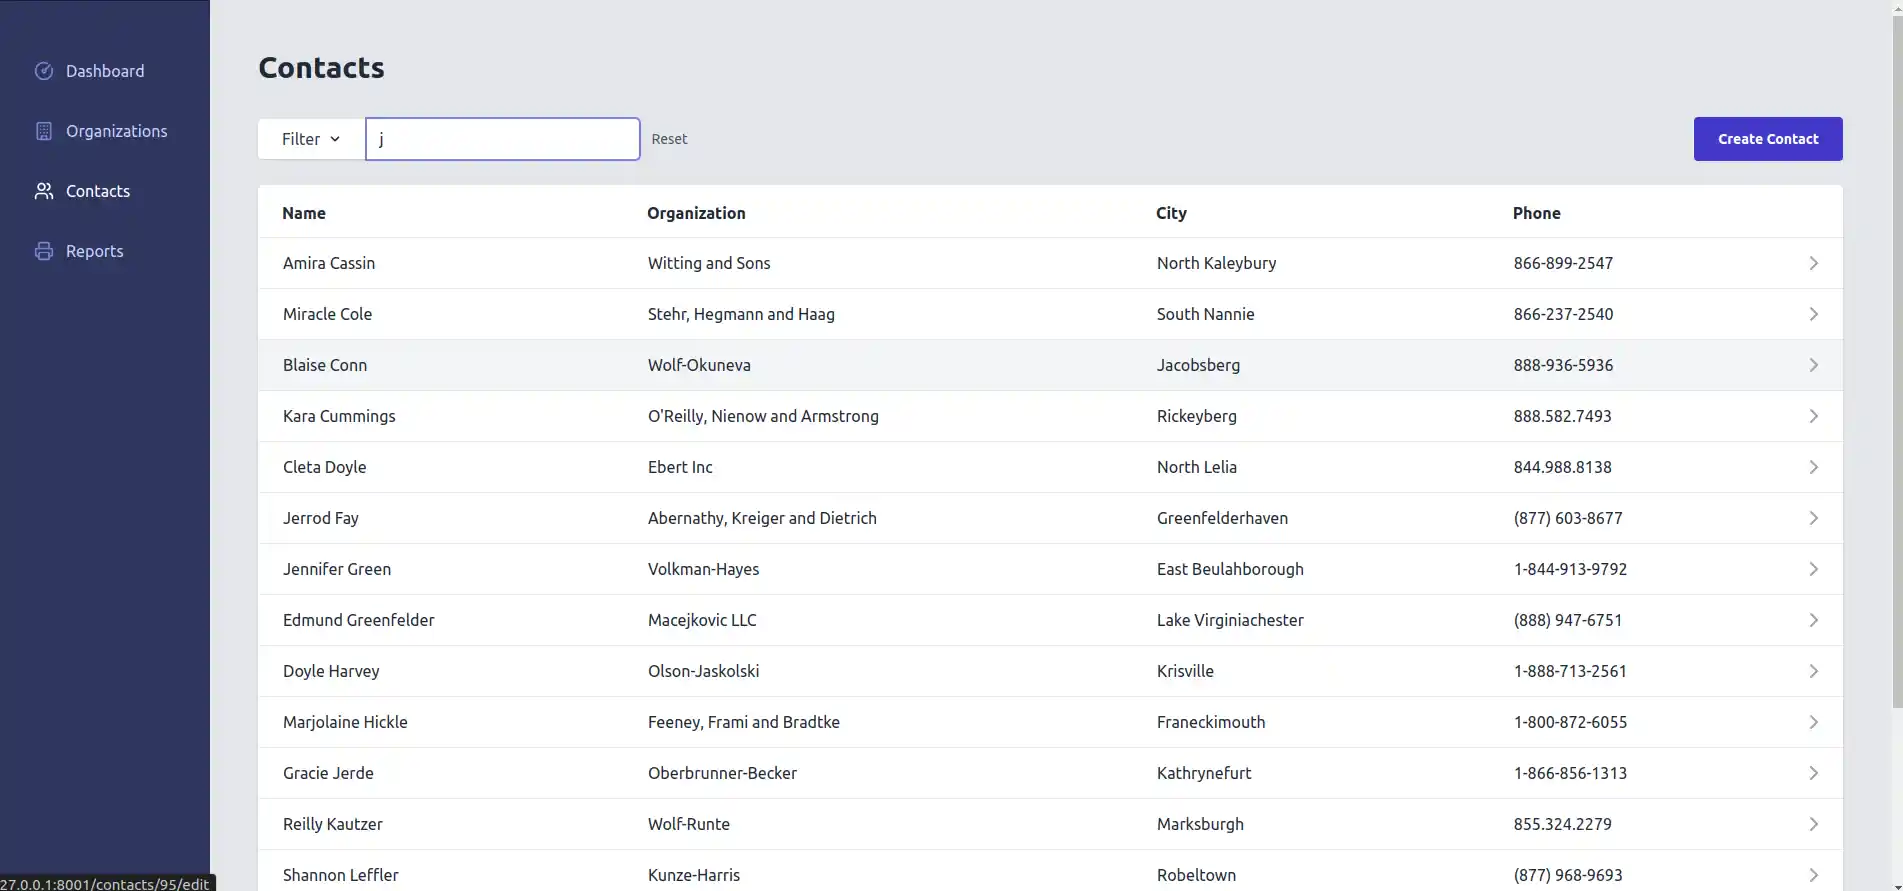Image resolution: width=1903 pixels, height=891 pixels.
Task: Click city Greenfelderhaven
Action: coord(1222,518)
